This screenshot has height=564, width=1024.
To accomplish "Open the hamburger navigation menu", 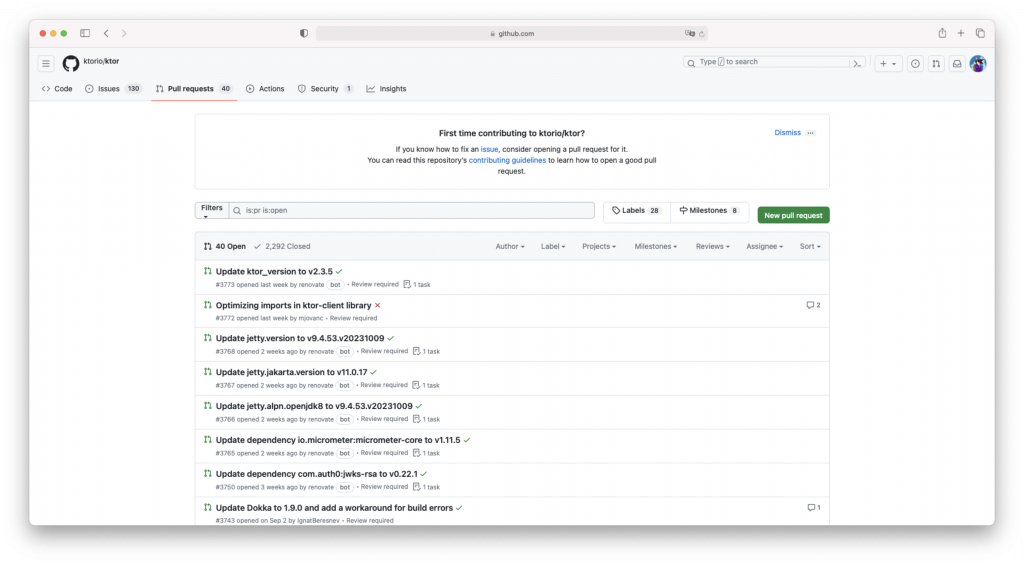I will coord(46,63).
